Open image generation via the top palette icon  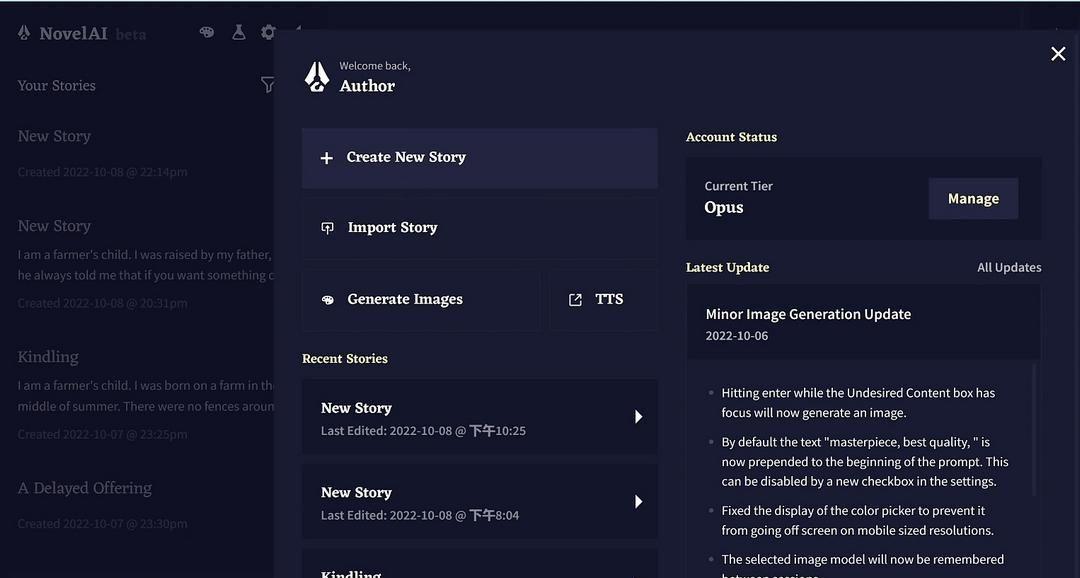point(207,32)
